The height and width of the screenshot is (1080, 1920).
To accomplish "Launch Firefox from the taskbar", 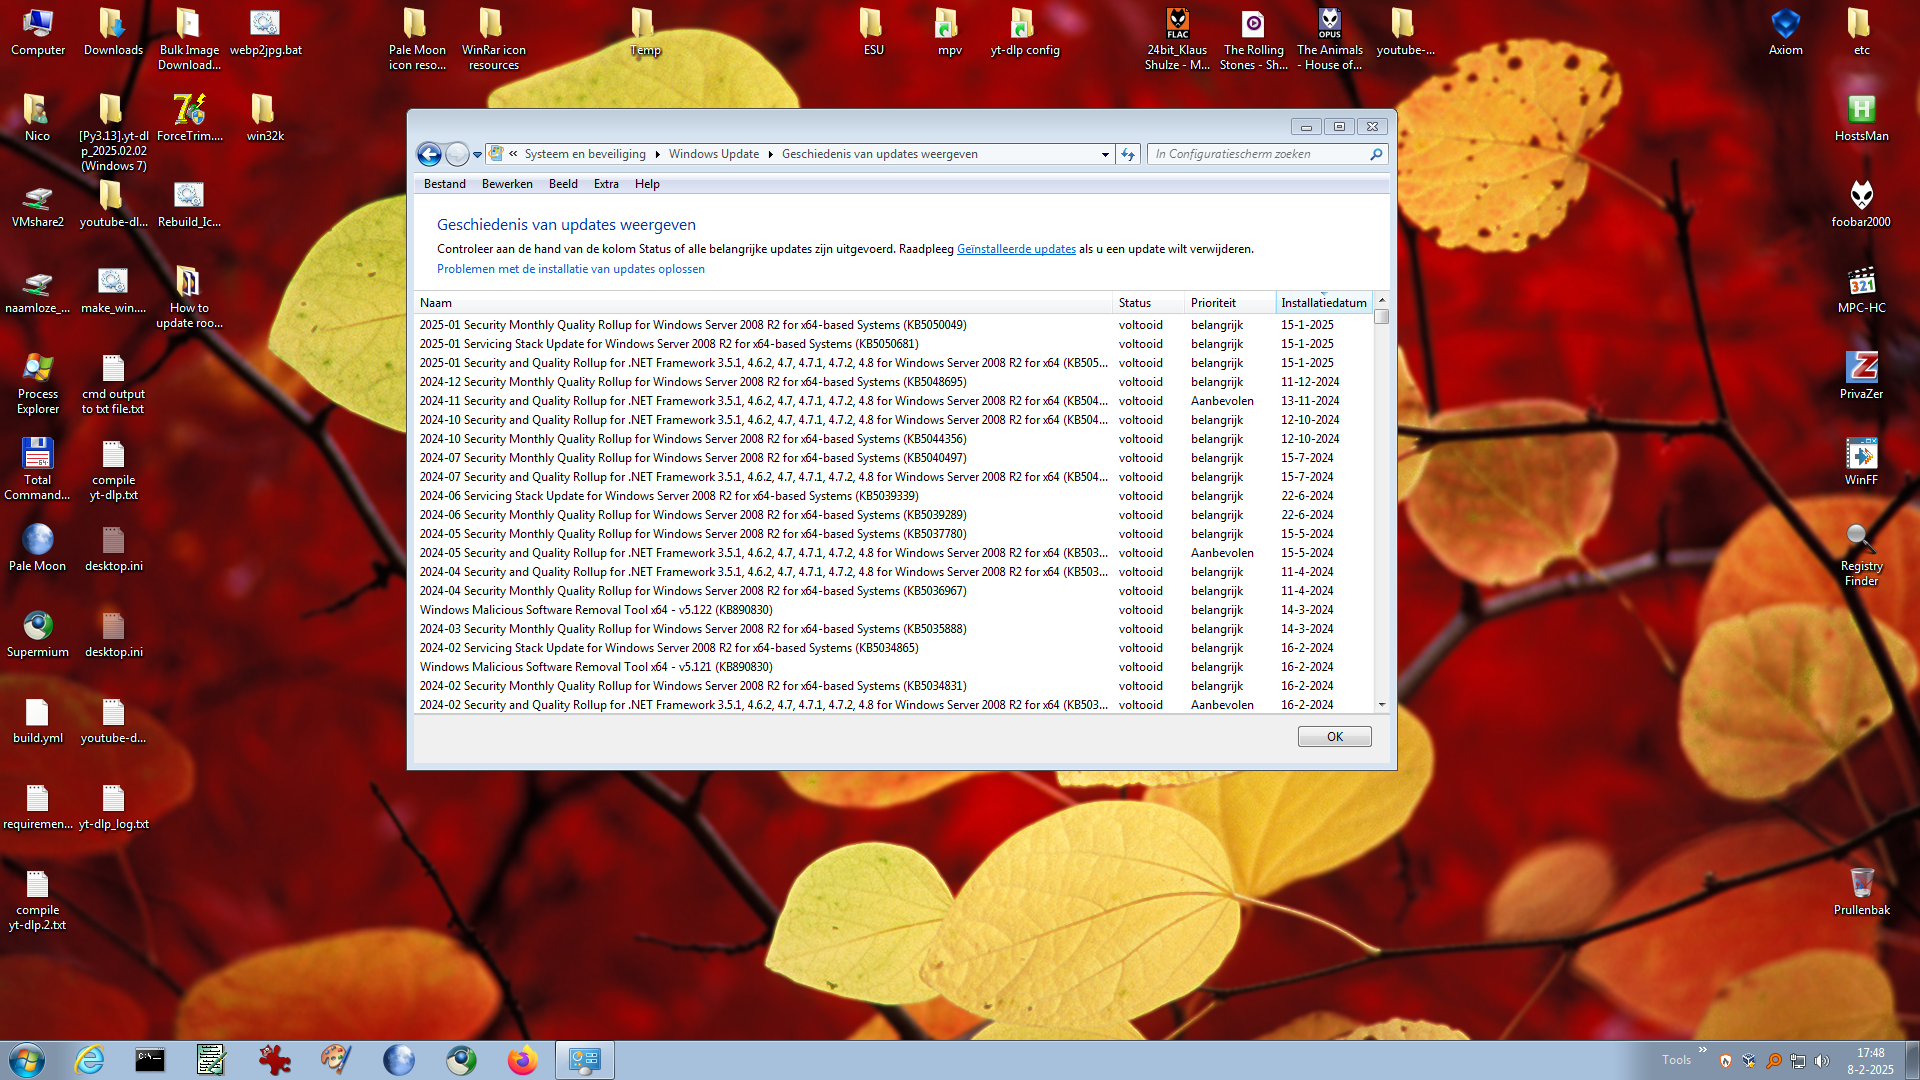I will pos(522,1060).
